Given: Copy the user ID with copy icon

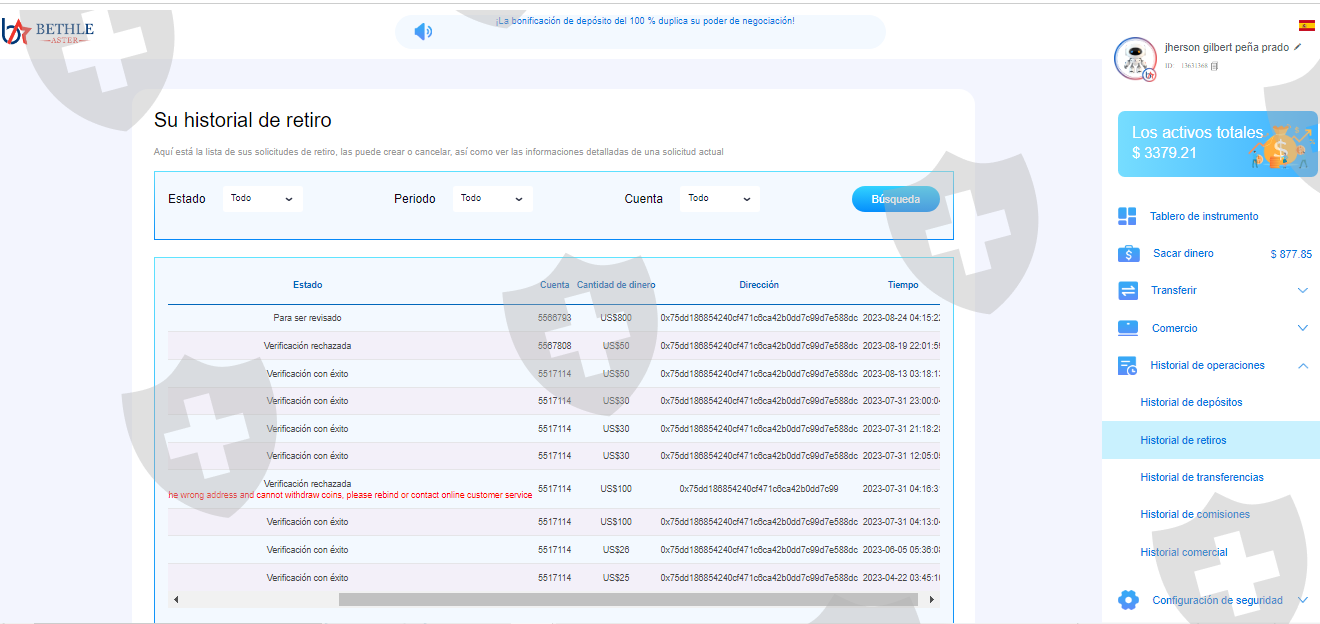Looking at the screenshot, I should (x=1214, y=66).
